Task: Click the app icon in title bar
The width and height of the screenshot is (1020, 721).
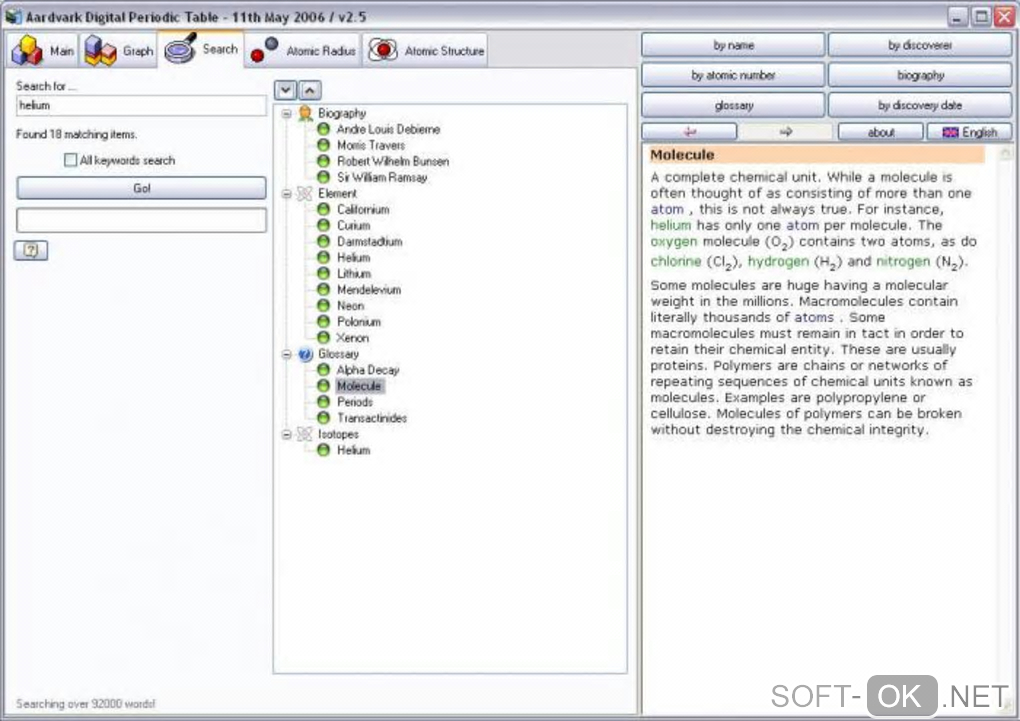Action: (13, 16)
